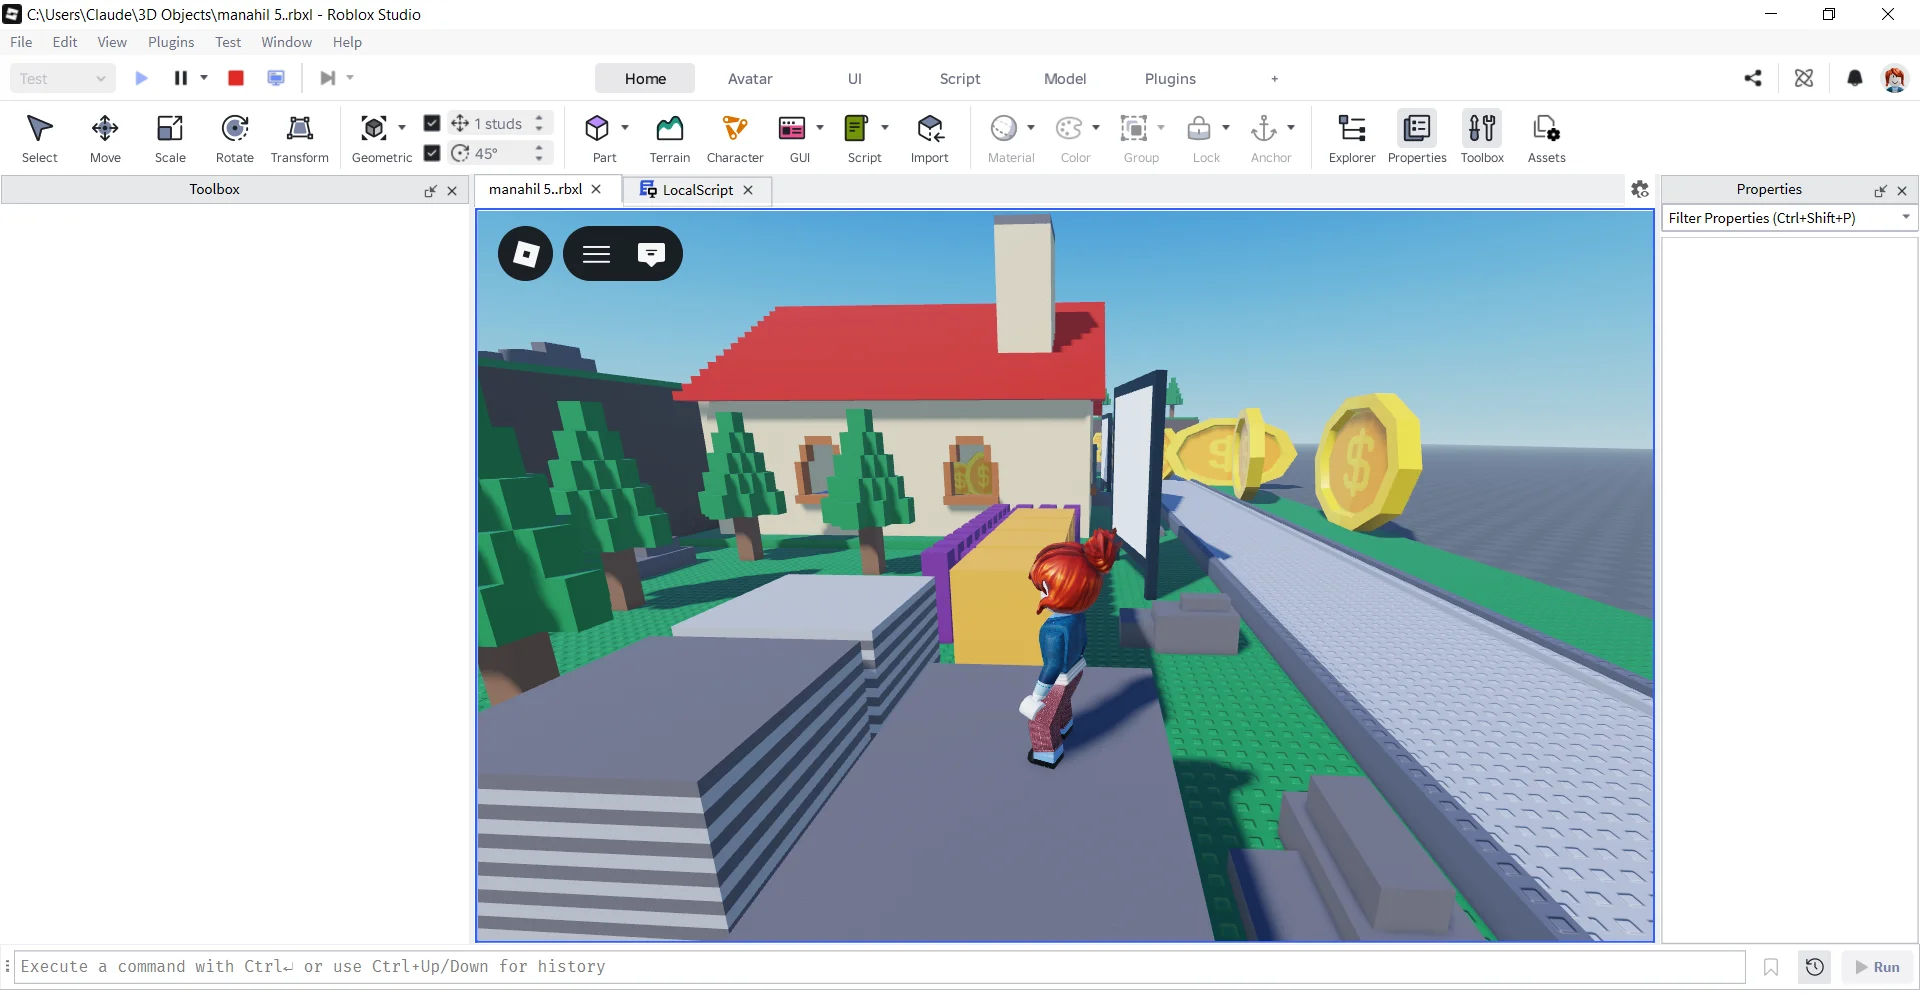
Task: Select the Rotate tool
Action: tap(235, 138)
